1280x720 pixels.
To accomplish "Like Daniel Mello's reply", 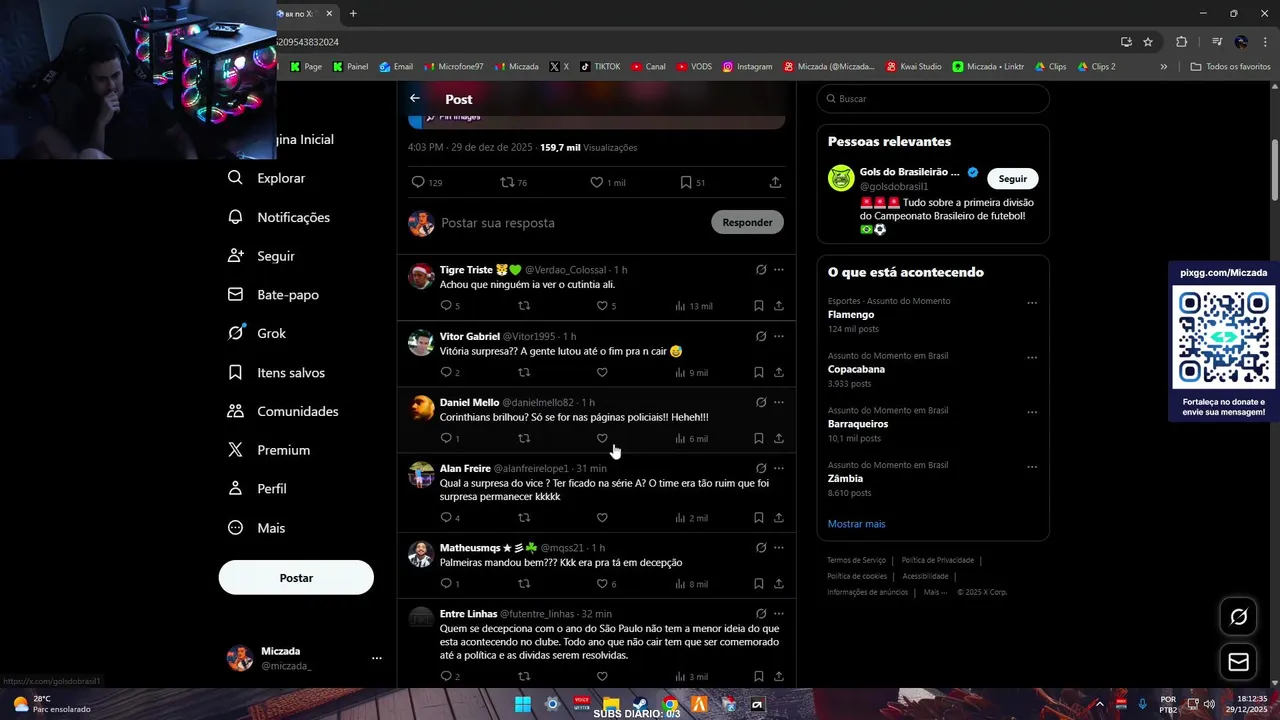I will point(602,438).
